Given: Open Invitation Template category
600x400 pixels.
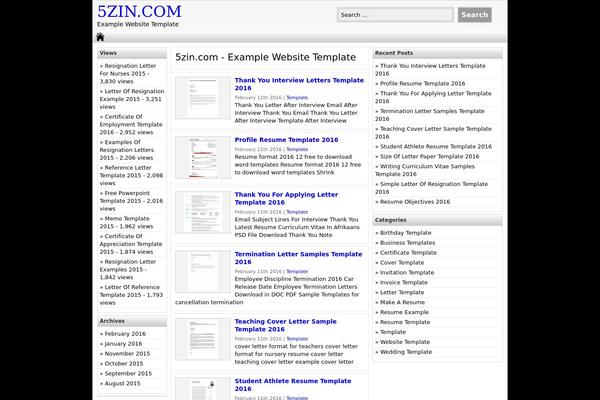Looking at the screenshot, I should pos(407,273).
